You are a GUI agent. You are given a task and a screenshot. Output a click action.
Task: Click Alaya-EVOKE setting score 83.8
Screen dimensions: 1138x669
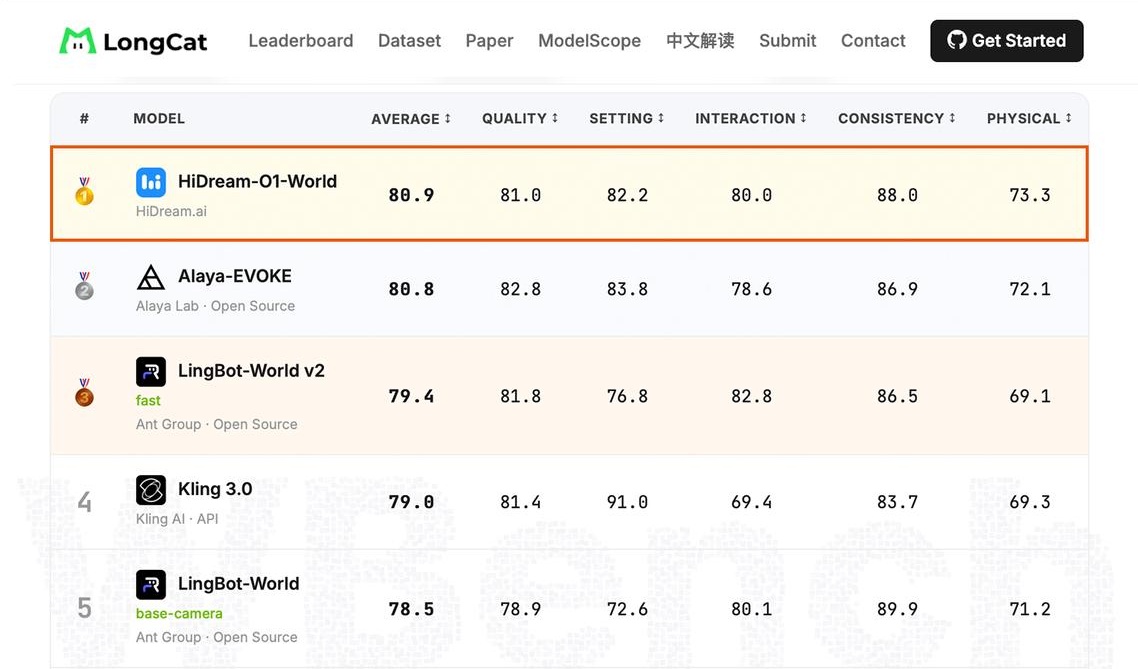pyautogui.click(x=627, y=290)
